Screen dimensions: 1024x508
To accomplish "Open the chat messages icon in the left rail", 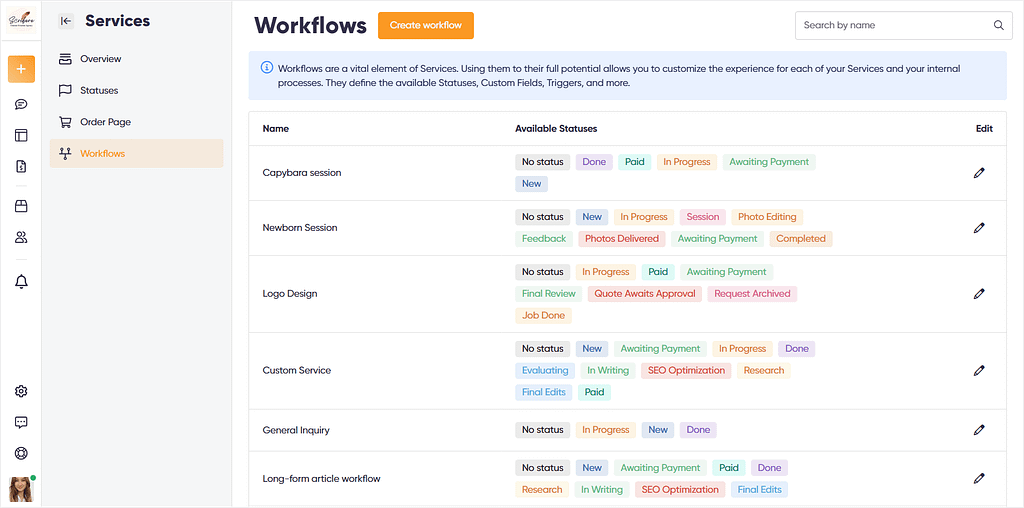I will [x=21, y=104].
